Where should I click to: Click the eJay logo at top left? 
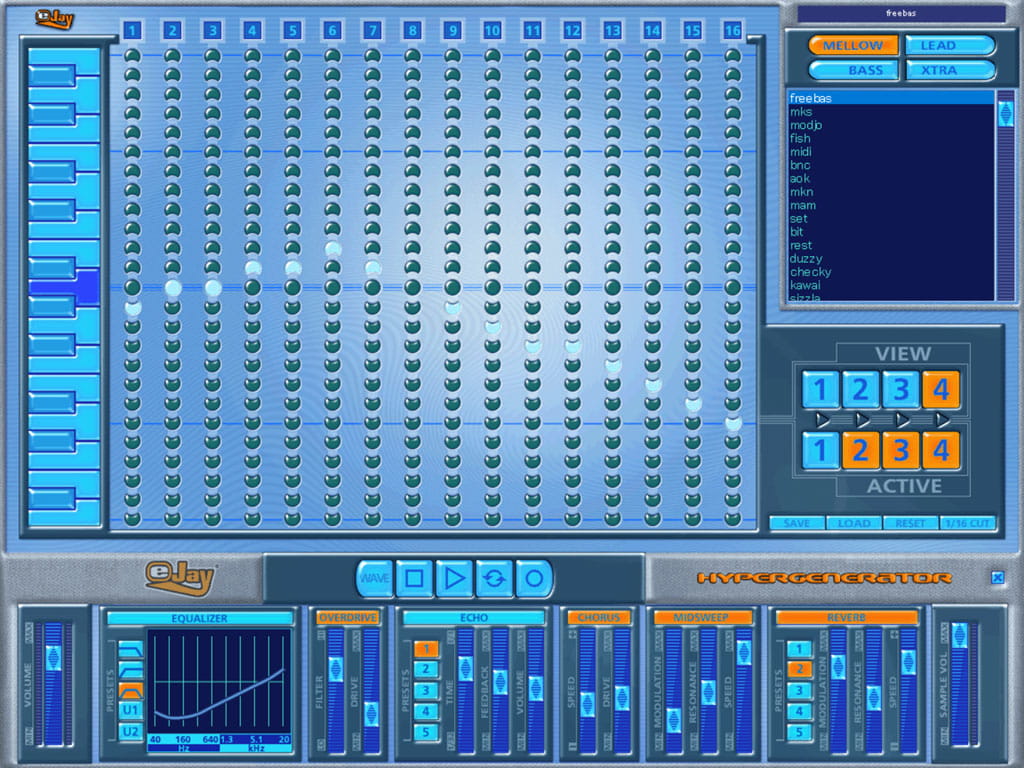click(x=54, y=18)
